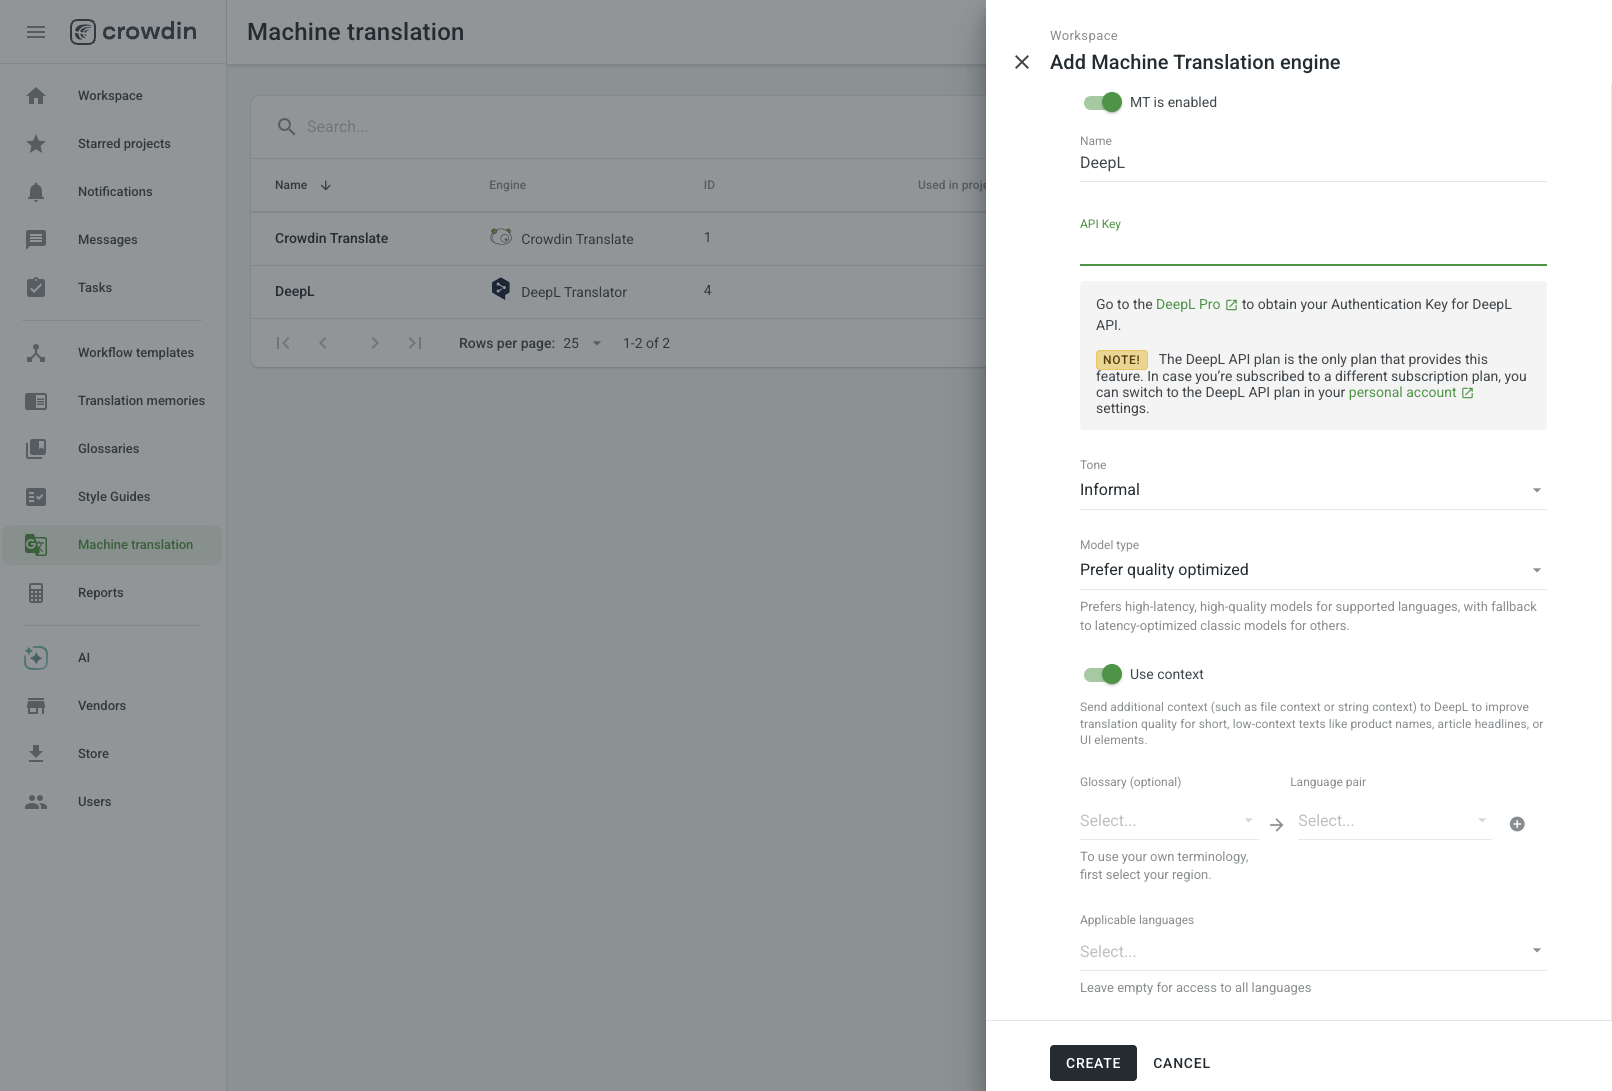Screen dimensions: 1612x1091
Task: Click the DeepL Translator engine cell text
Action: [x=574, y=292]
